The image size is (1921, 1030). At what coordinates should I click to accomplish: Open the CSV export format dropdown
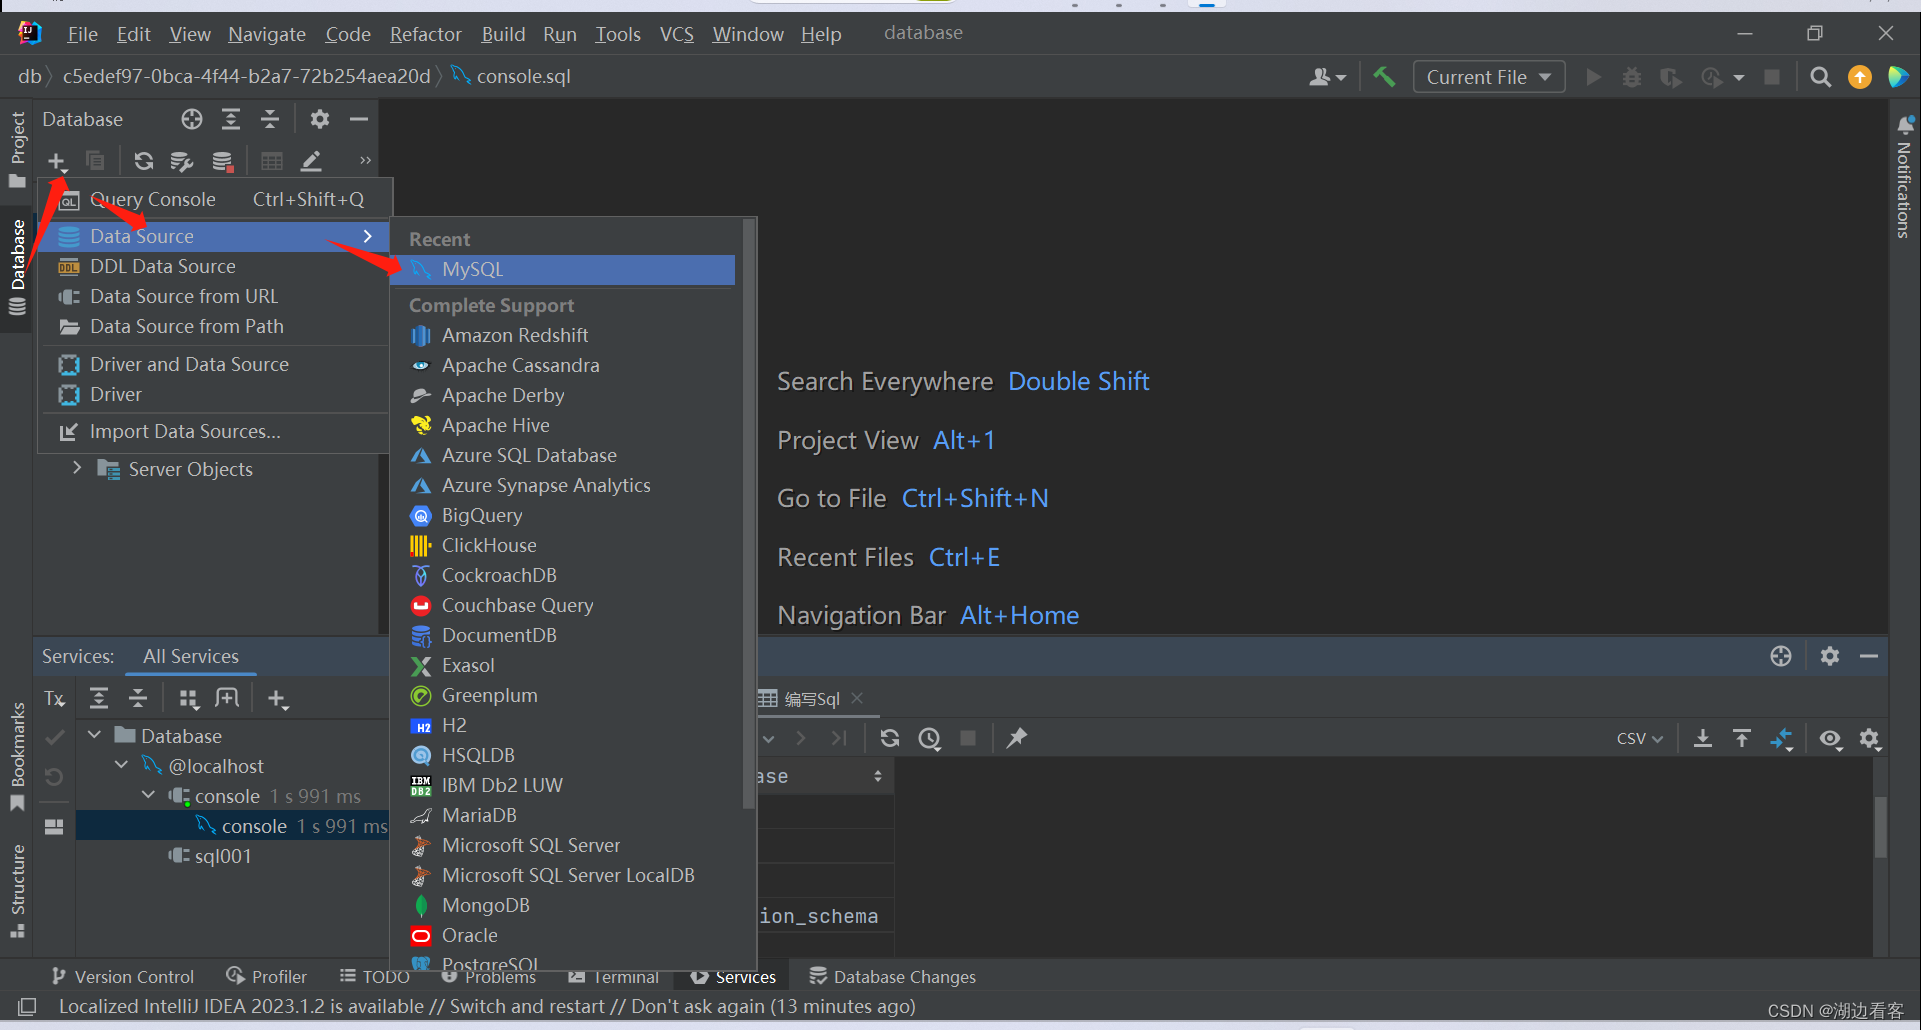(1640, 738)
